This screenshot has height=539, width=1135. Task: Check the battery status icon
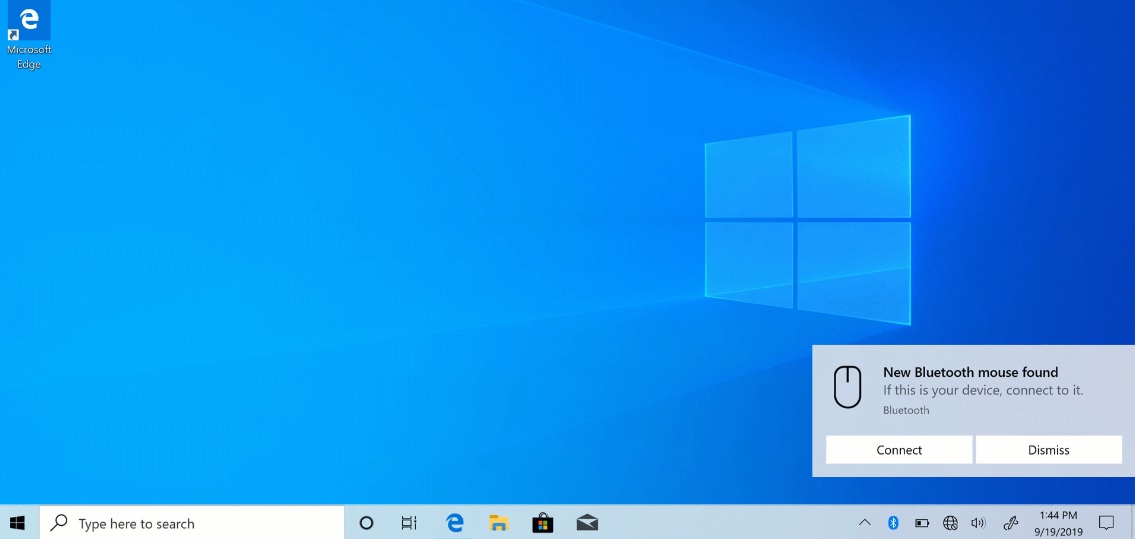pyautogui.click(x=921, y=522)
